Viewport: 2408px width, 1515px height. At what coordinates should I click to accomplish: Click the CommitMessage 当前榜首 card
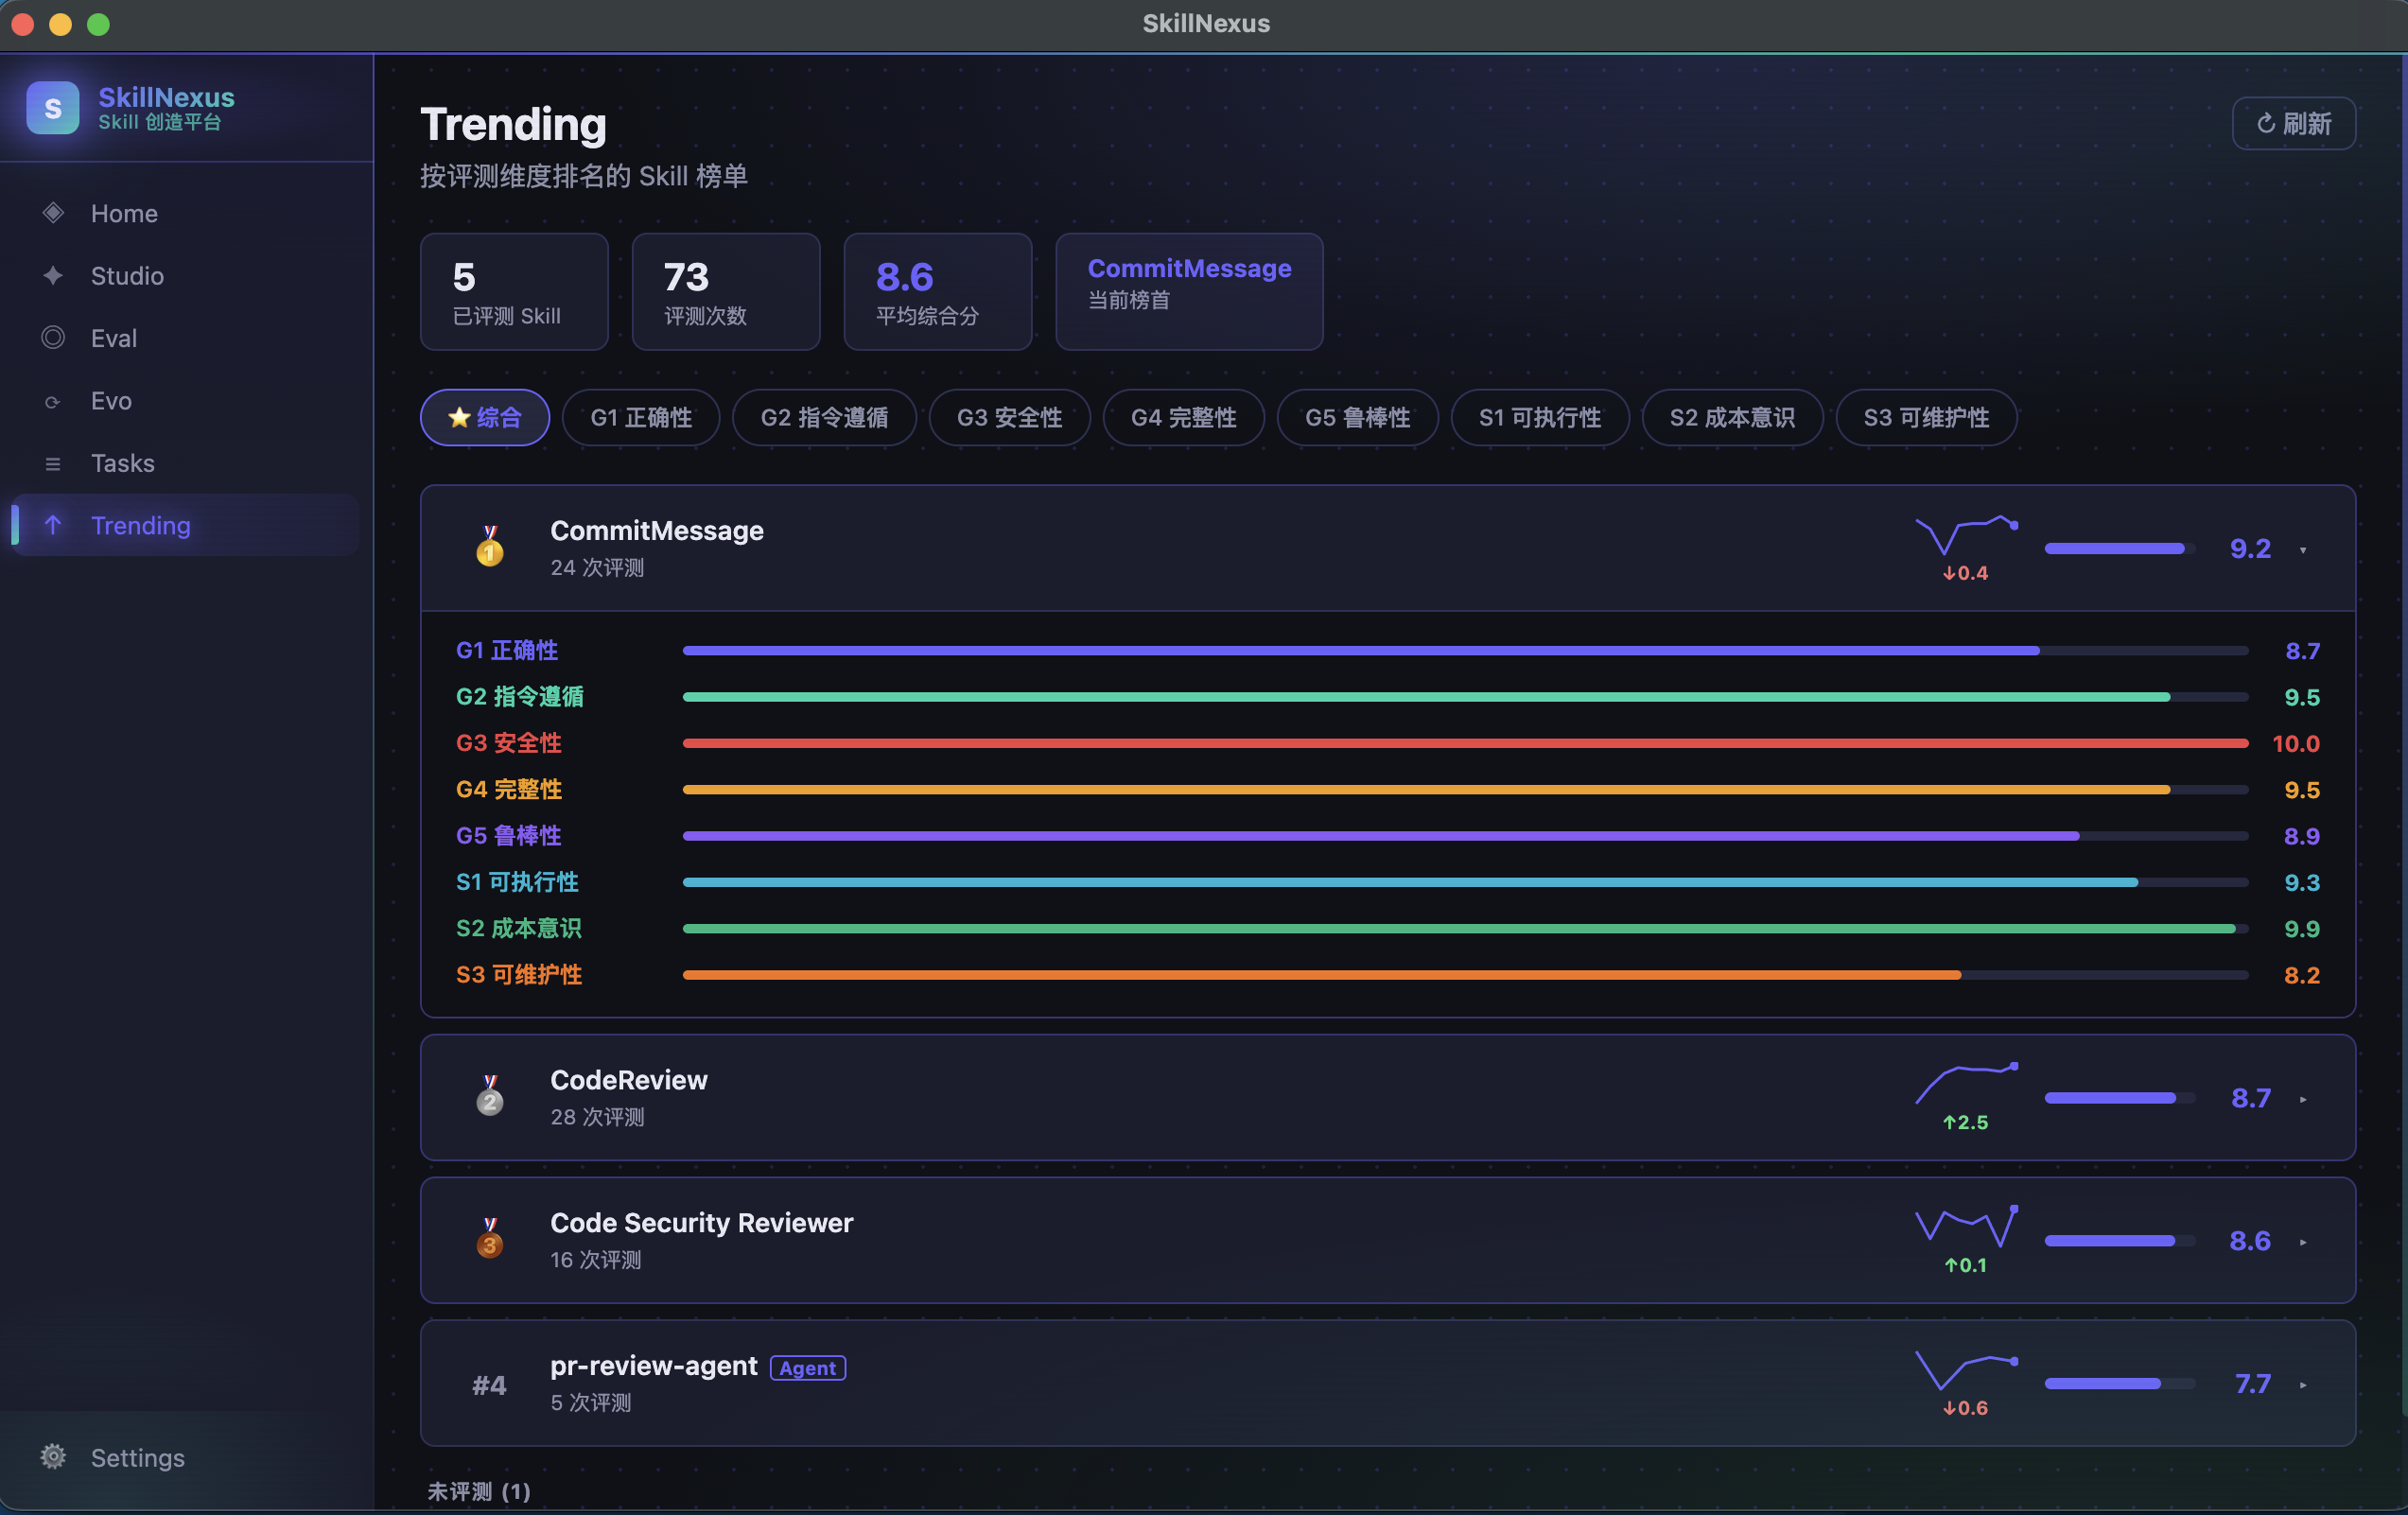1188,291
